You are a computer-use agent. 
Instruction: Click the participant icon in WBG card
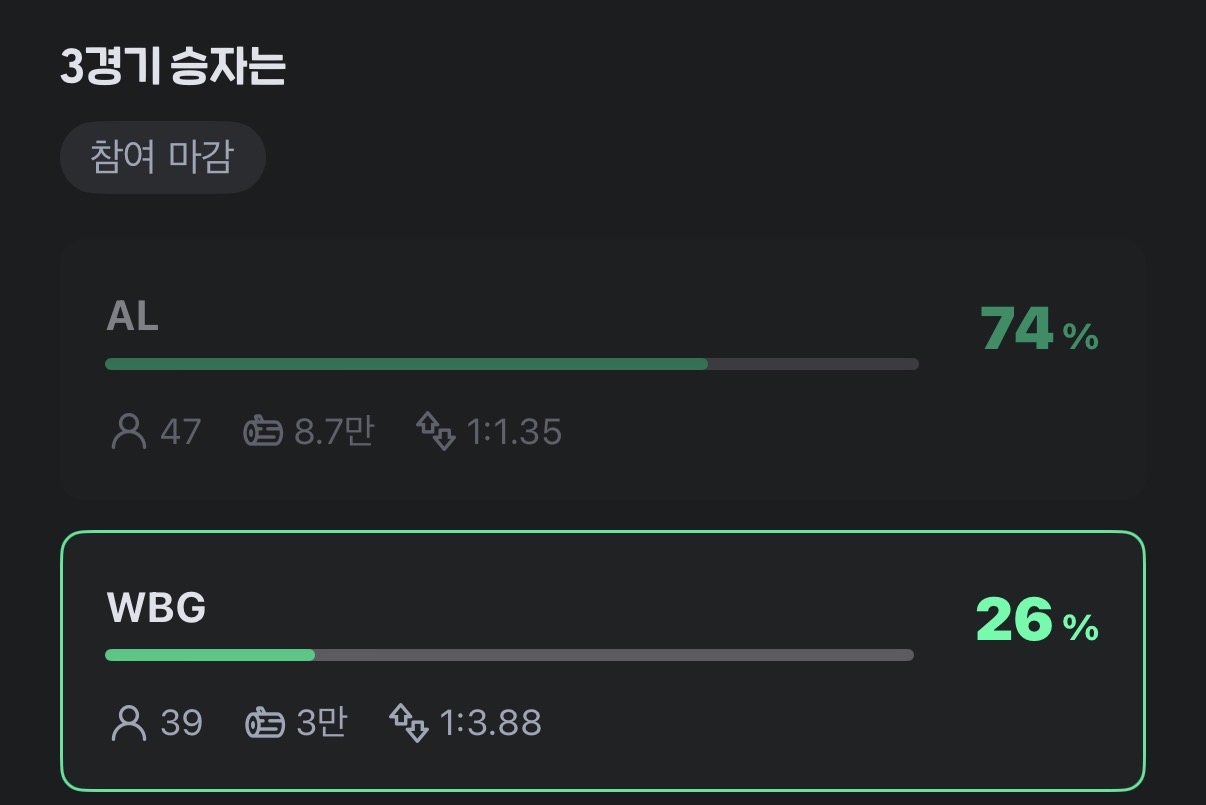(x=128, y=722)
